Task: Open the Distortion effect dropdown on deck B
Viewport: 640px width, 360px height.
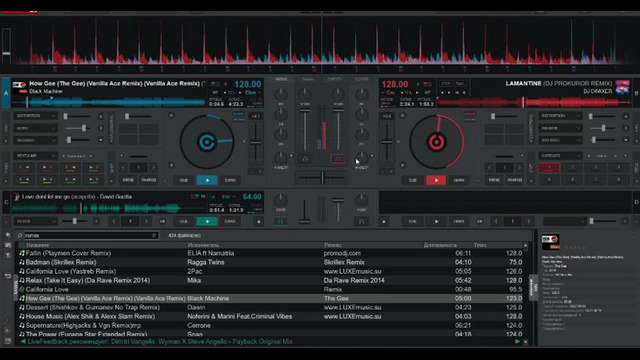Action: [x=560, y=116]
